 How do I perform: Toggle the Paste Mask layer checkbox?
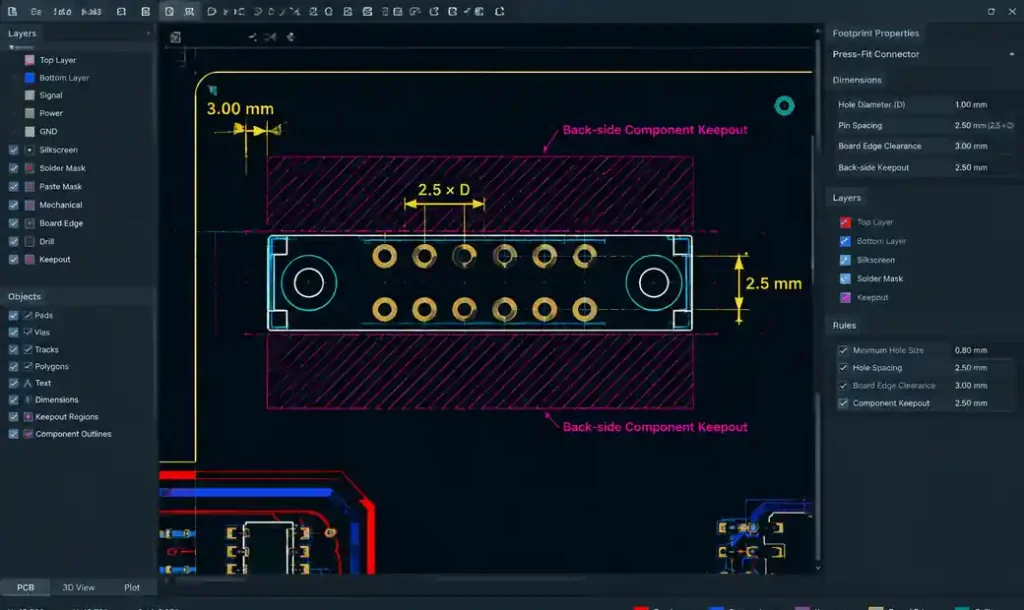(x=14, y=186)
